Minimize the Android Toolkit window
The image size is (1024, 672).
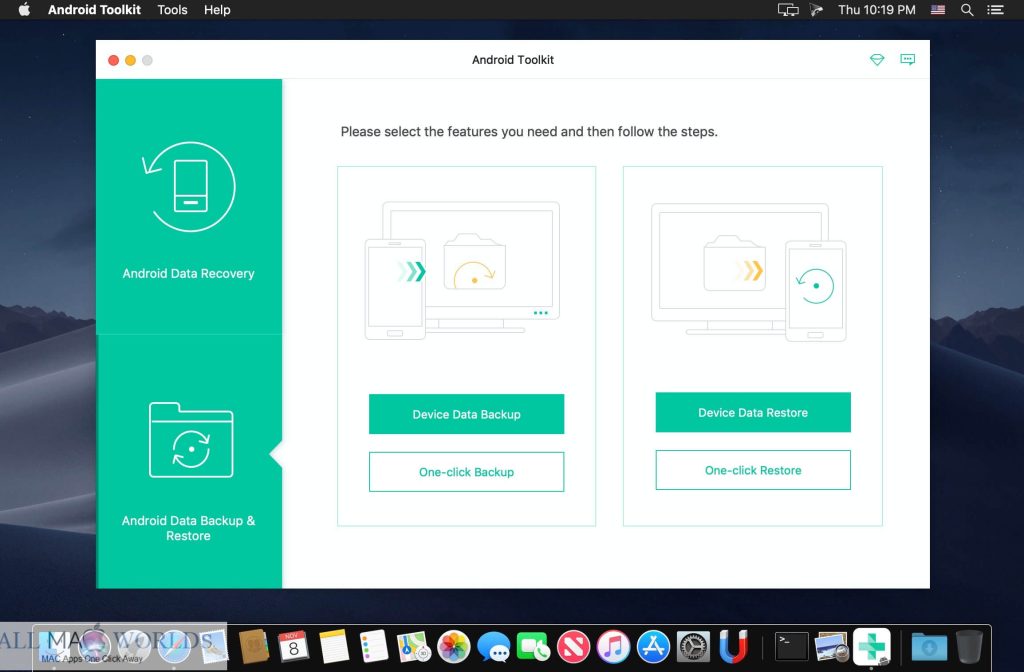(x=131, y=60)
